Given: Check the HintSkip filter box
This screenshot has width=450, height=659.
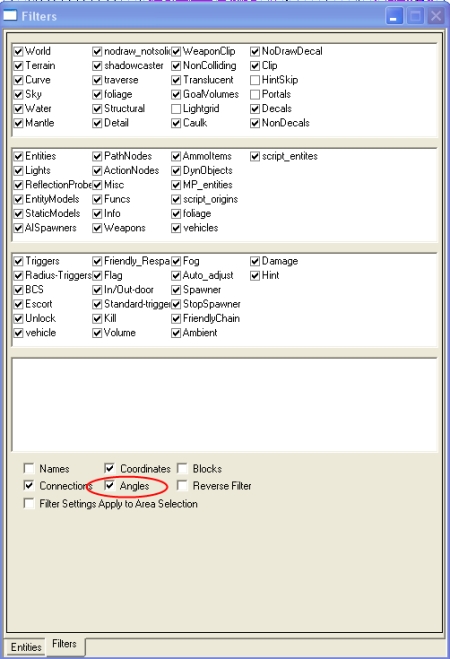Looking at the screenshot, I should 255,80.
